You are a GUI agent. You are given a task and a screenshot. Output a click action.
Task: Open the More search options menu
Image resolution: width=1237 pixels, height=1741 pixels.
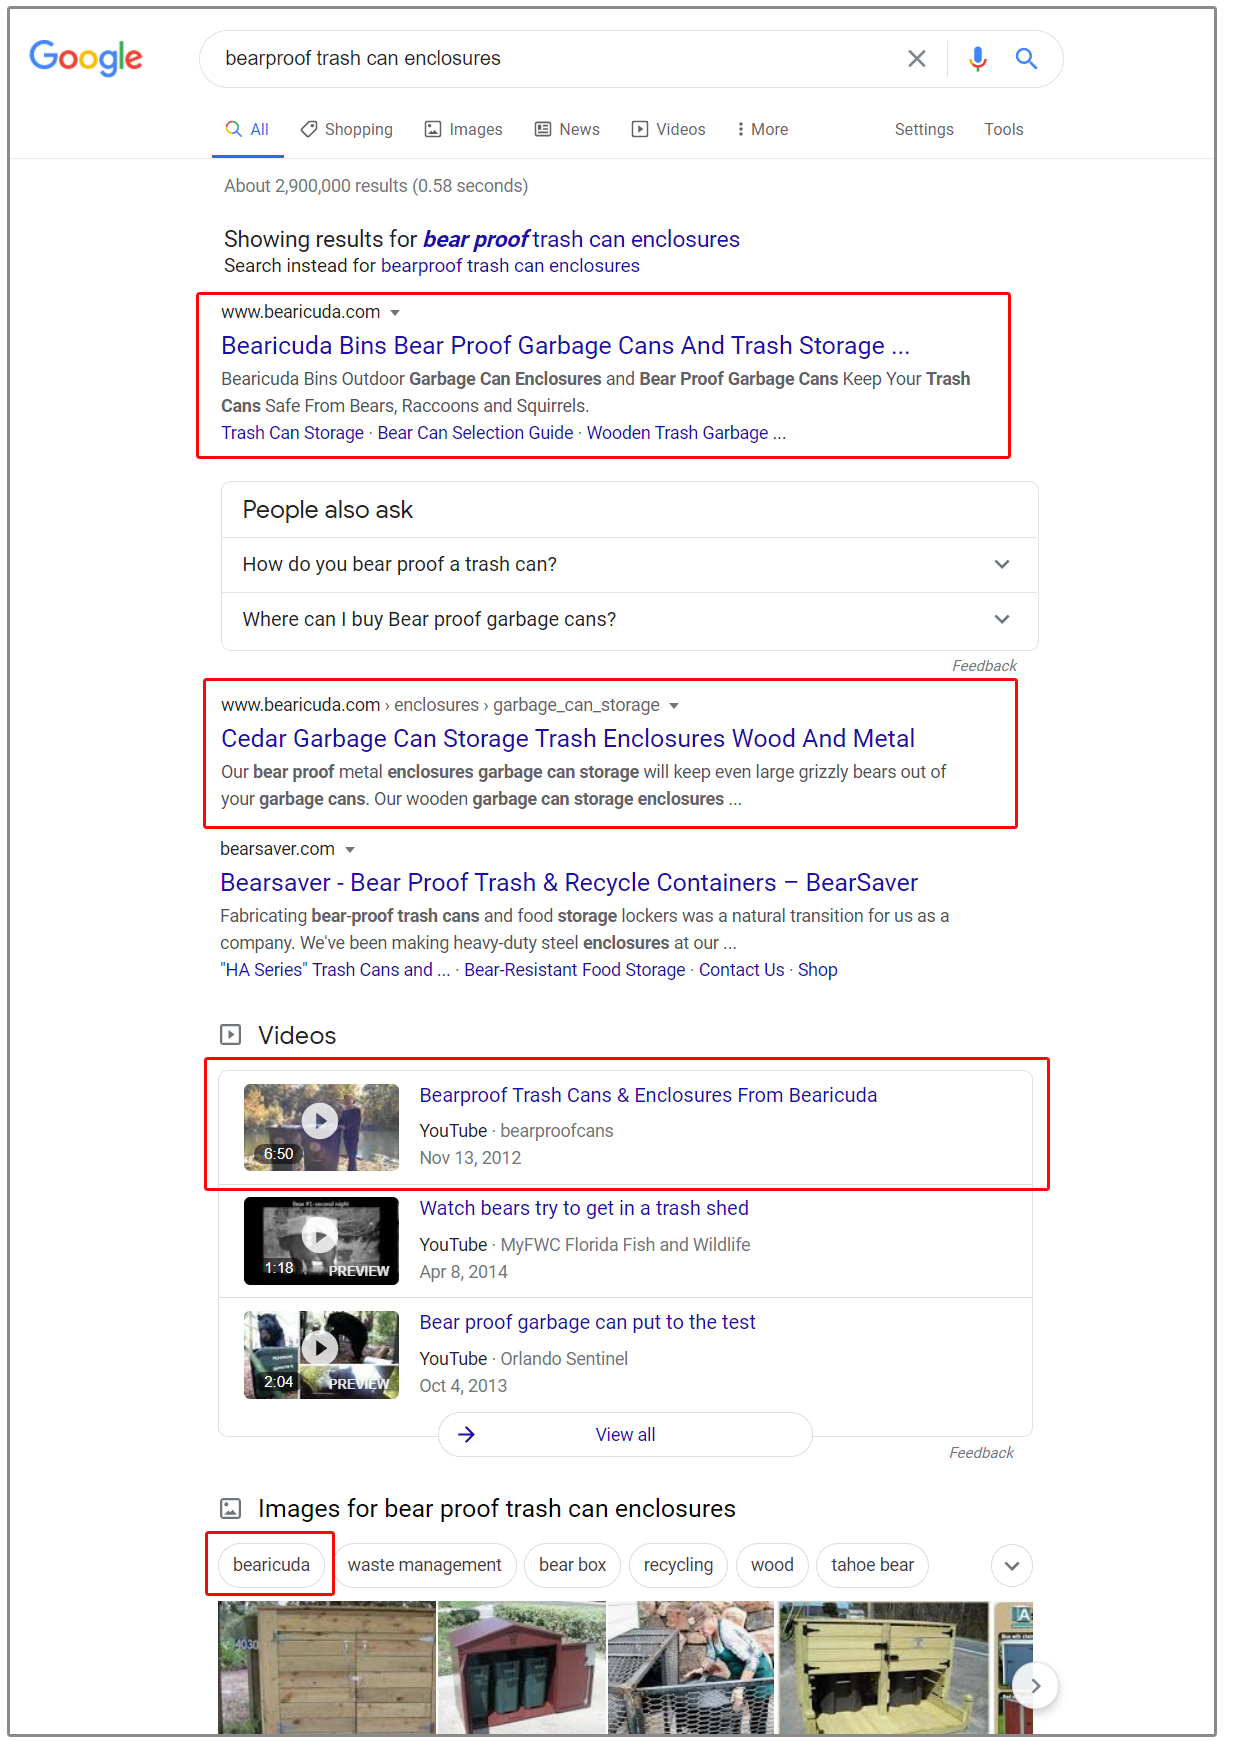click(x=763, y=129)
